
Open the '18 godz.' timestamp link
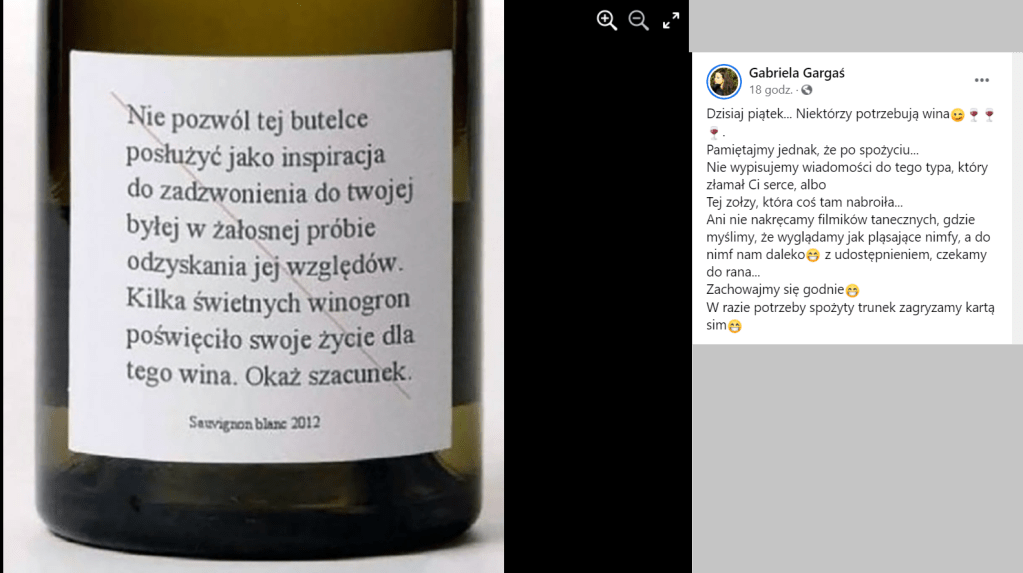click(771, 90)
